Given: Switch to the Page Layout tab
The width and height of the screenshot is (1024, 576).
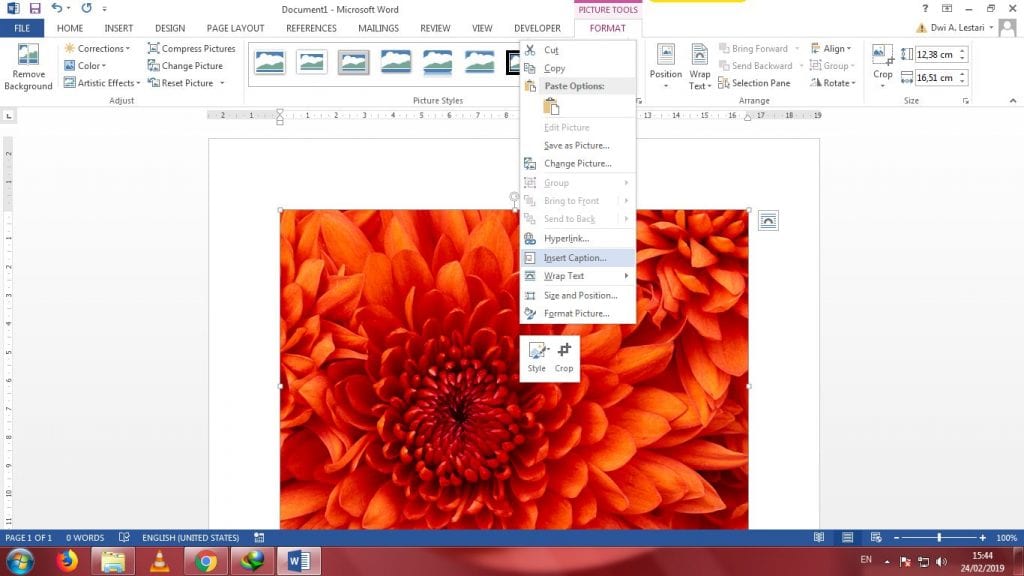Looking at the screenshot, I should point(235,28).
